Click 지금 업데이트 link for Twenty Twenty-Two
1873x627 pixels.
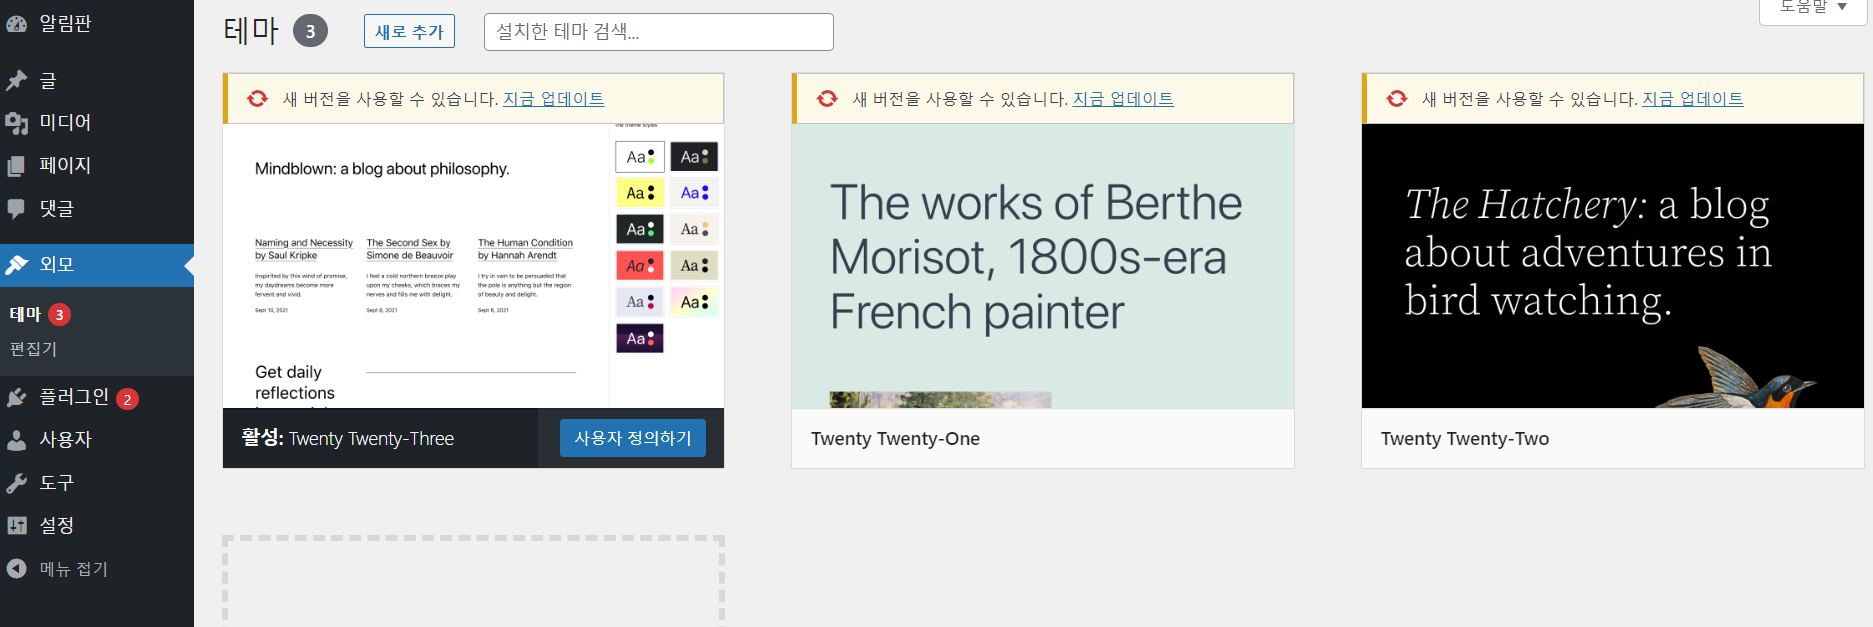point(1693,99)
